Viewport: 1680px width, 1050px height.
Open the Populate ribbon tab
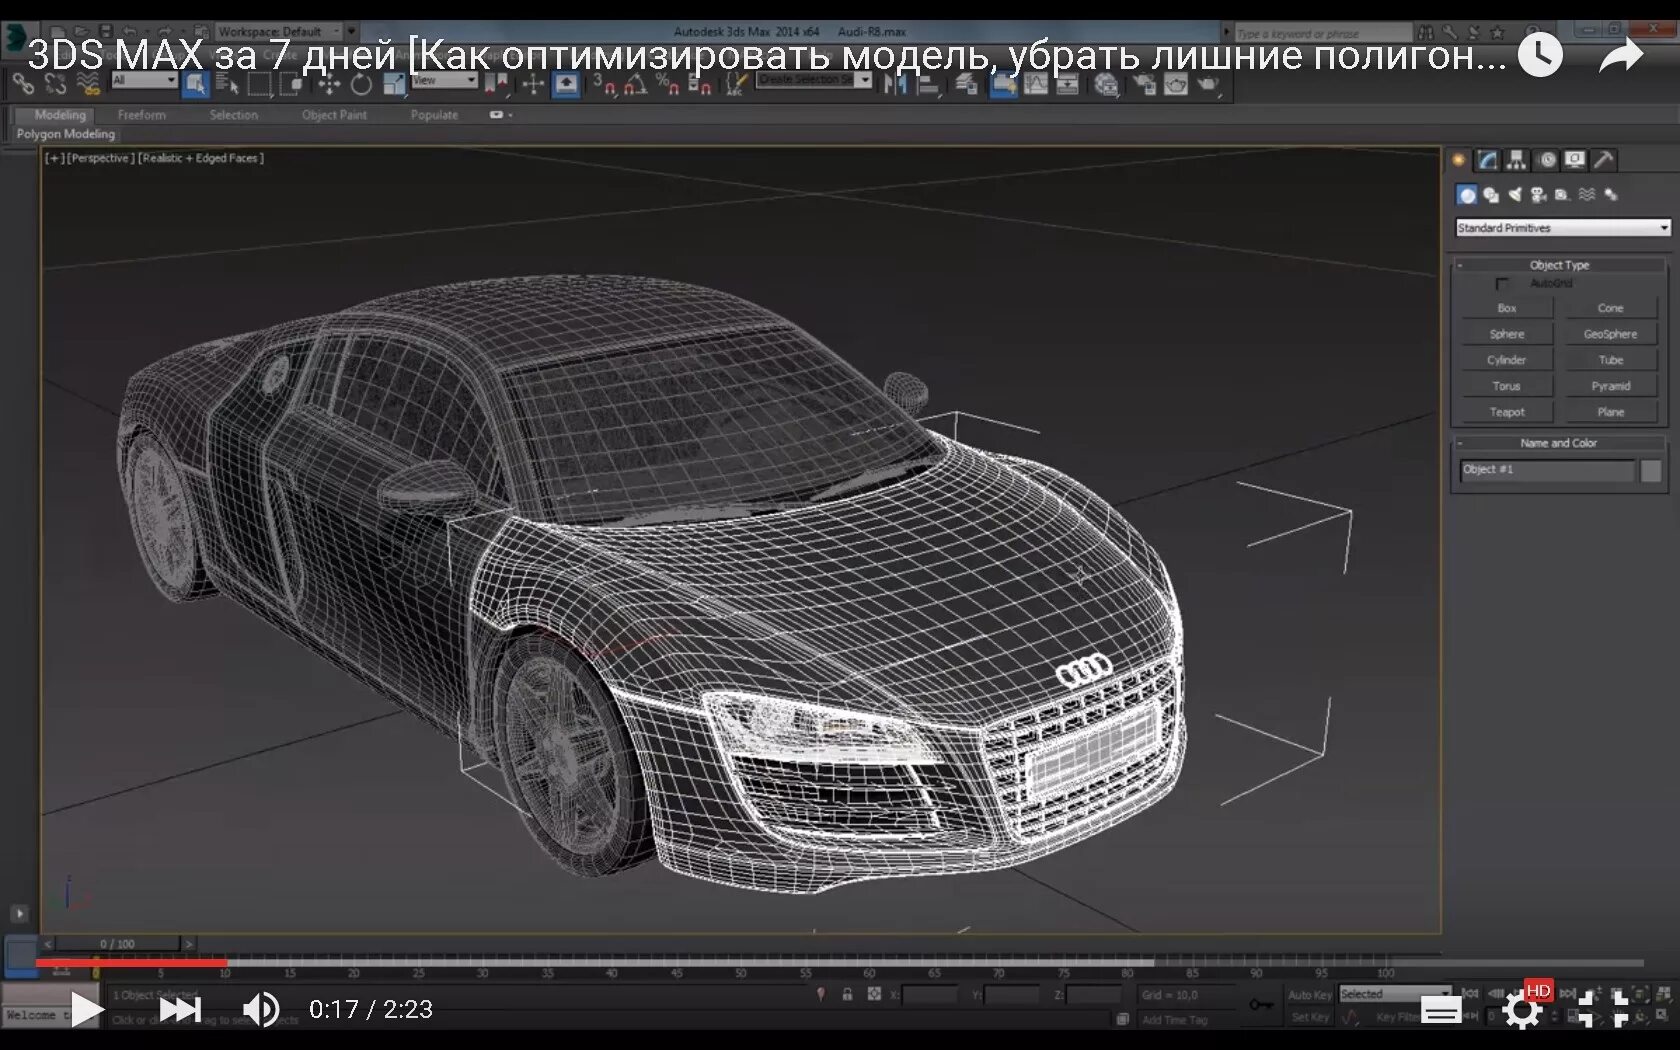(x=434, y=115)
